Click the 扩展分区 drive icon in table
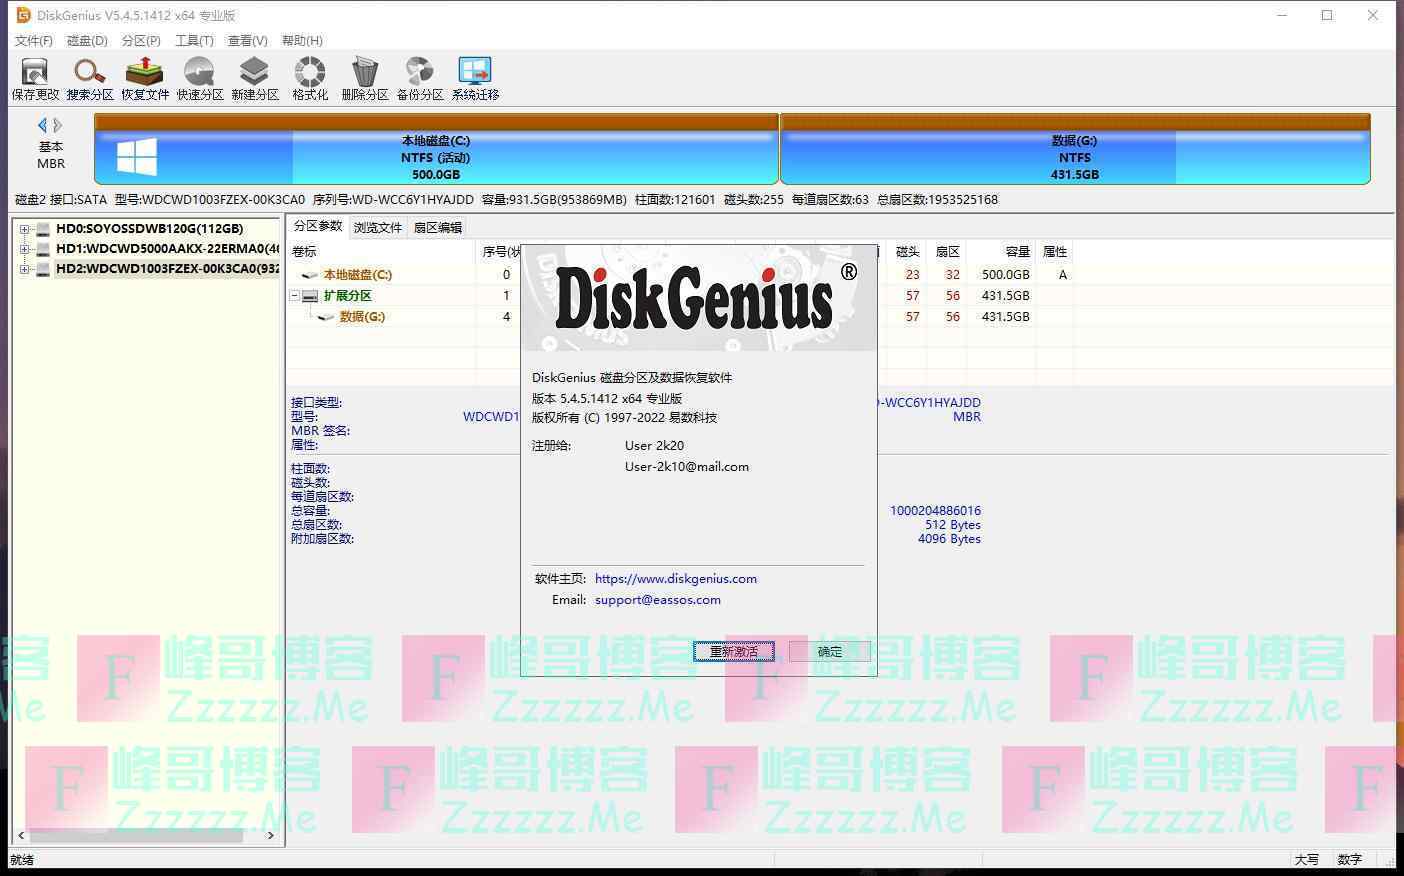 pos(310,296)
